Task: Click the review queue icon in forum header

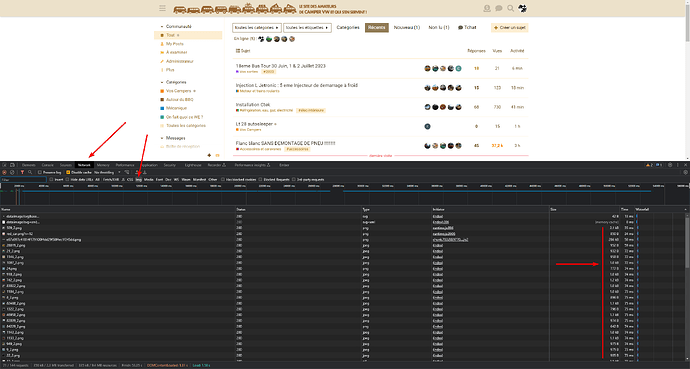Action: [x=487, y=8]
